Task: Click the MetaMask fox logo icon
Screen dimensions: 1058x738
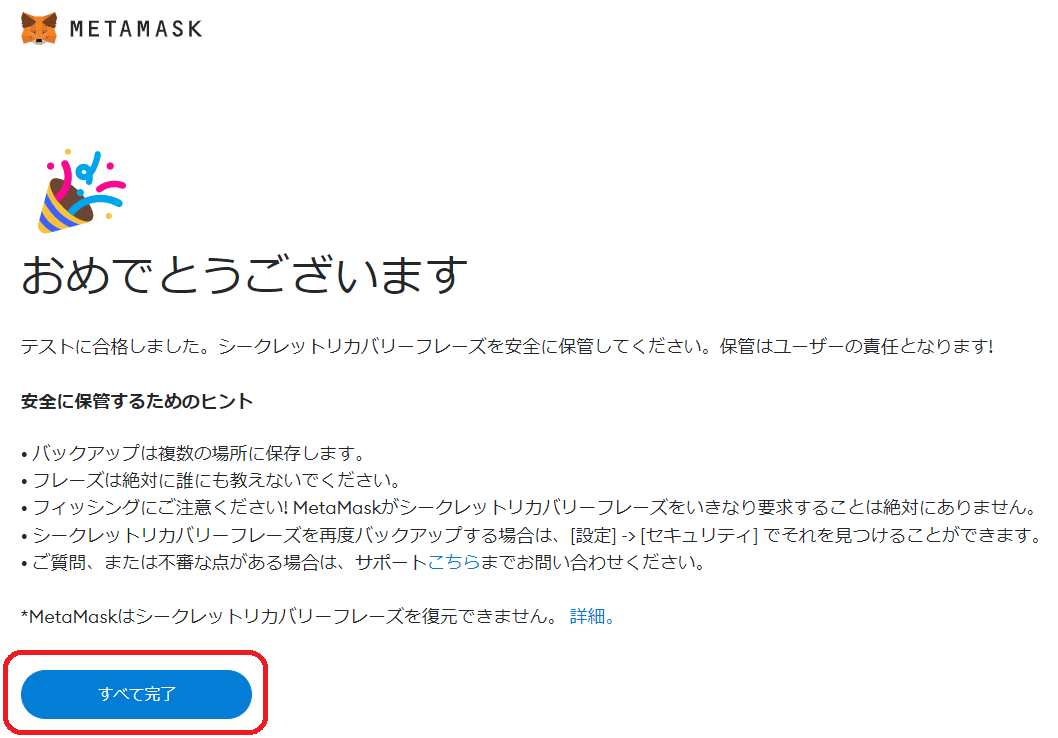Action: click(x=39, y=28)
